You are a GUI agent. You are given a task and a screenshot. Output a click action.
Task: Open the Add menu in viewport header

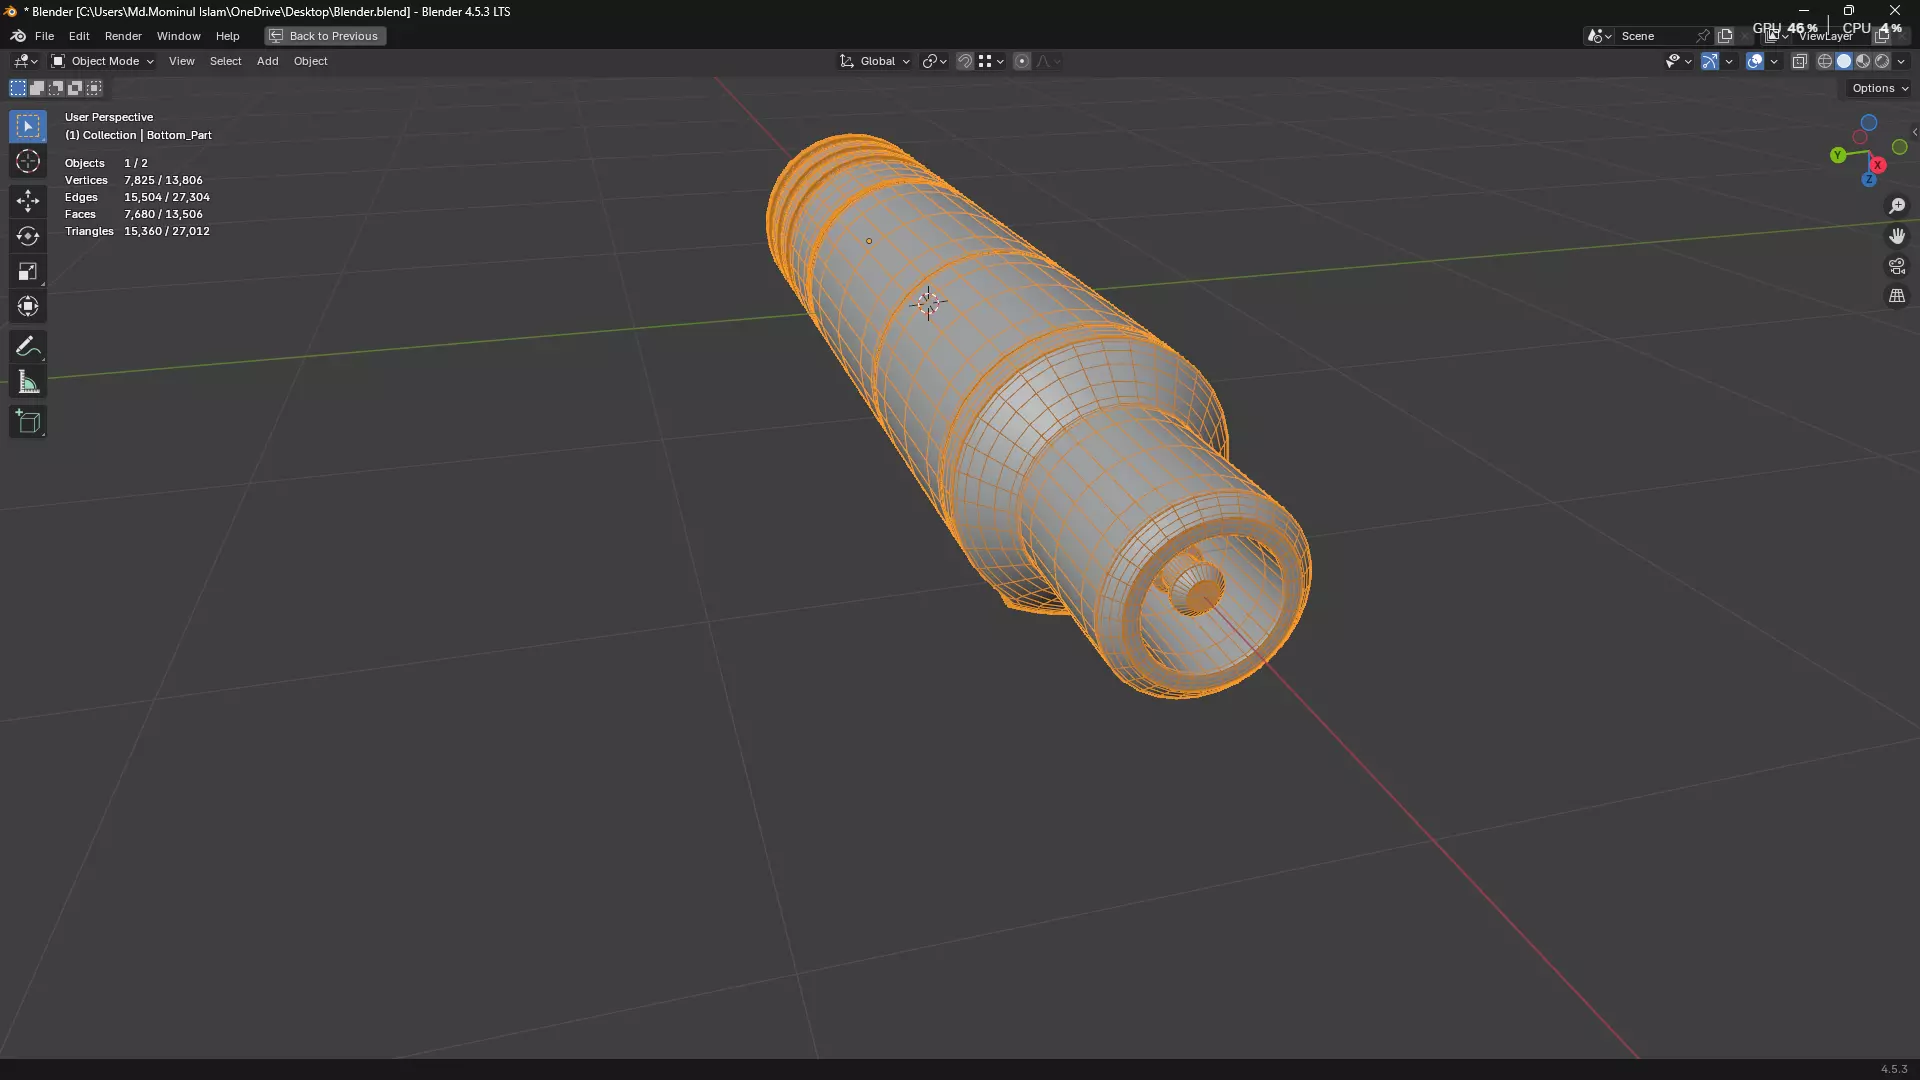pyautogui.click(x=267, y=61)
